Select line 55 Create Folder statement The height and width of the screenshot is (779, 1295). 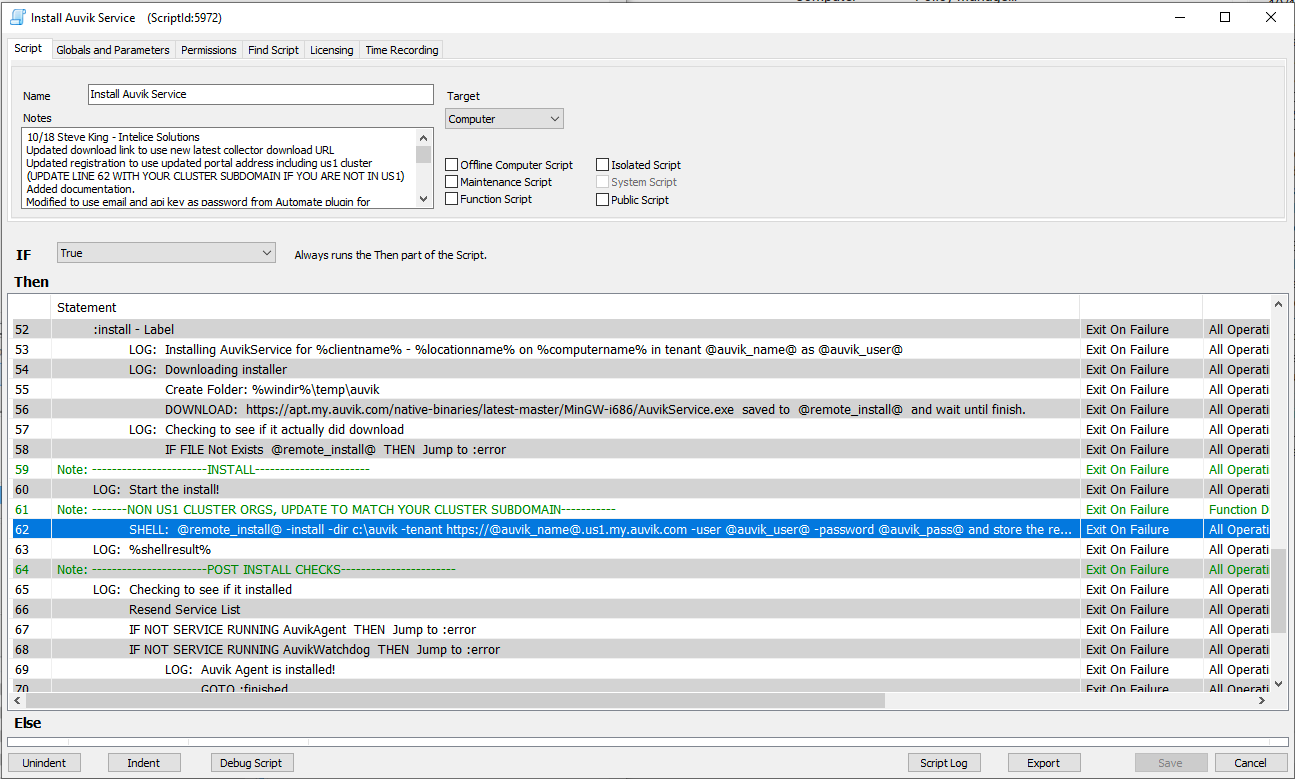click(640, 389)
